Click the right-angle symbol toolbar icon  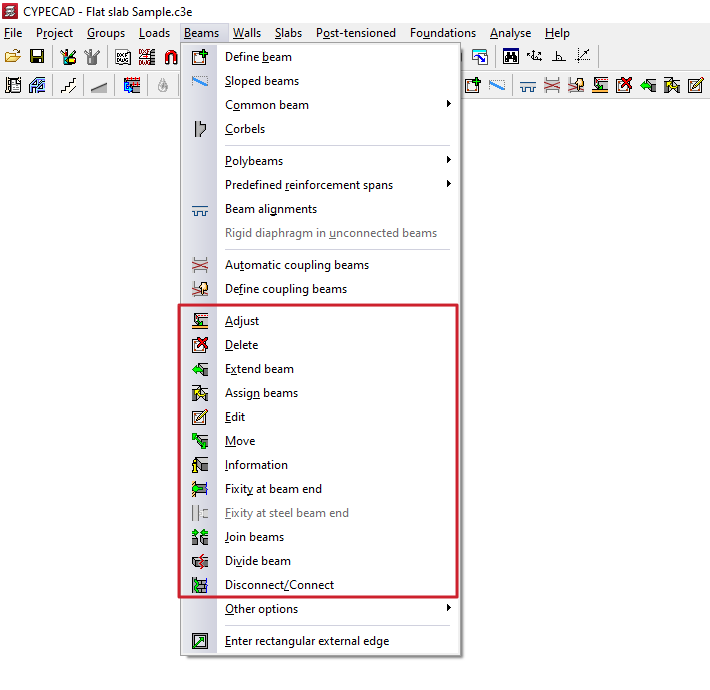559,57
